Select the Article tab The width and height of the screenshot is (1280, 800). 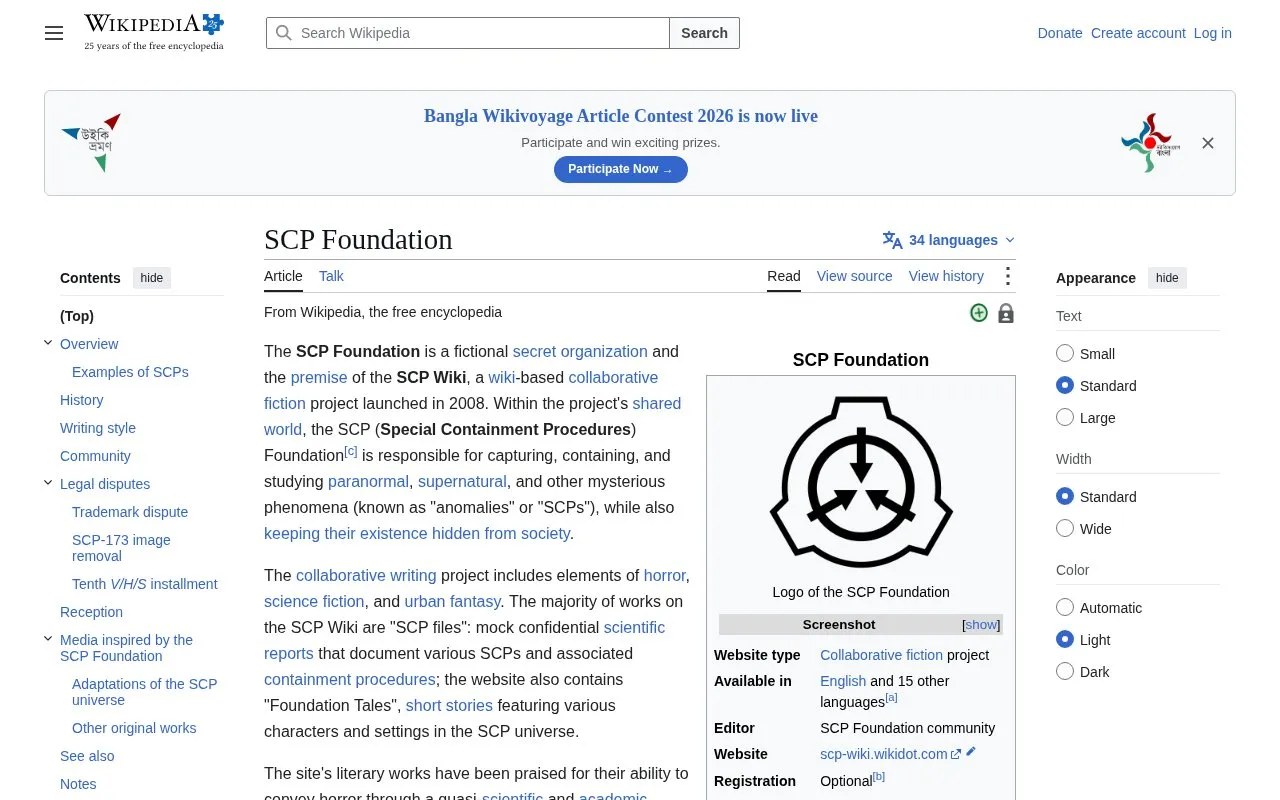pos(283,276)
